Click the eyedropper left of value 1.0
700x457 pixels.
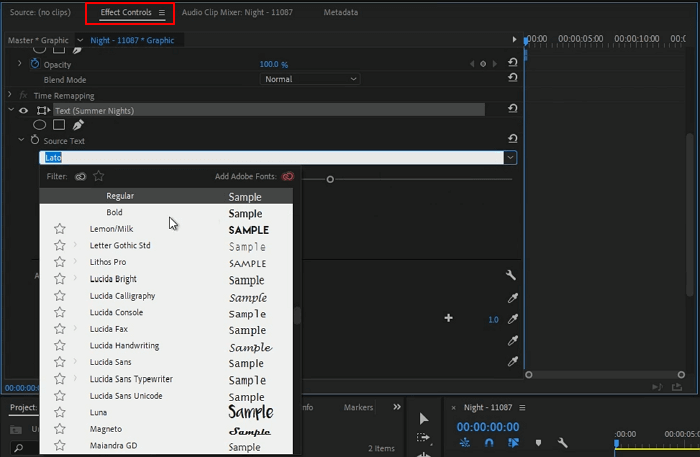[x=512, y=319]
